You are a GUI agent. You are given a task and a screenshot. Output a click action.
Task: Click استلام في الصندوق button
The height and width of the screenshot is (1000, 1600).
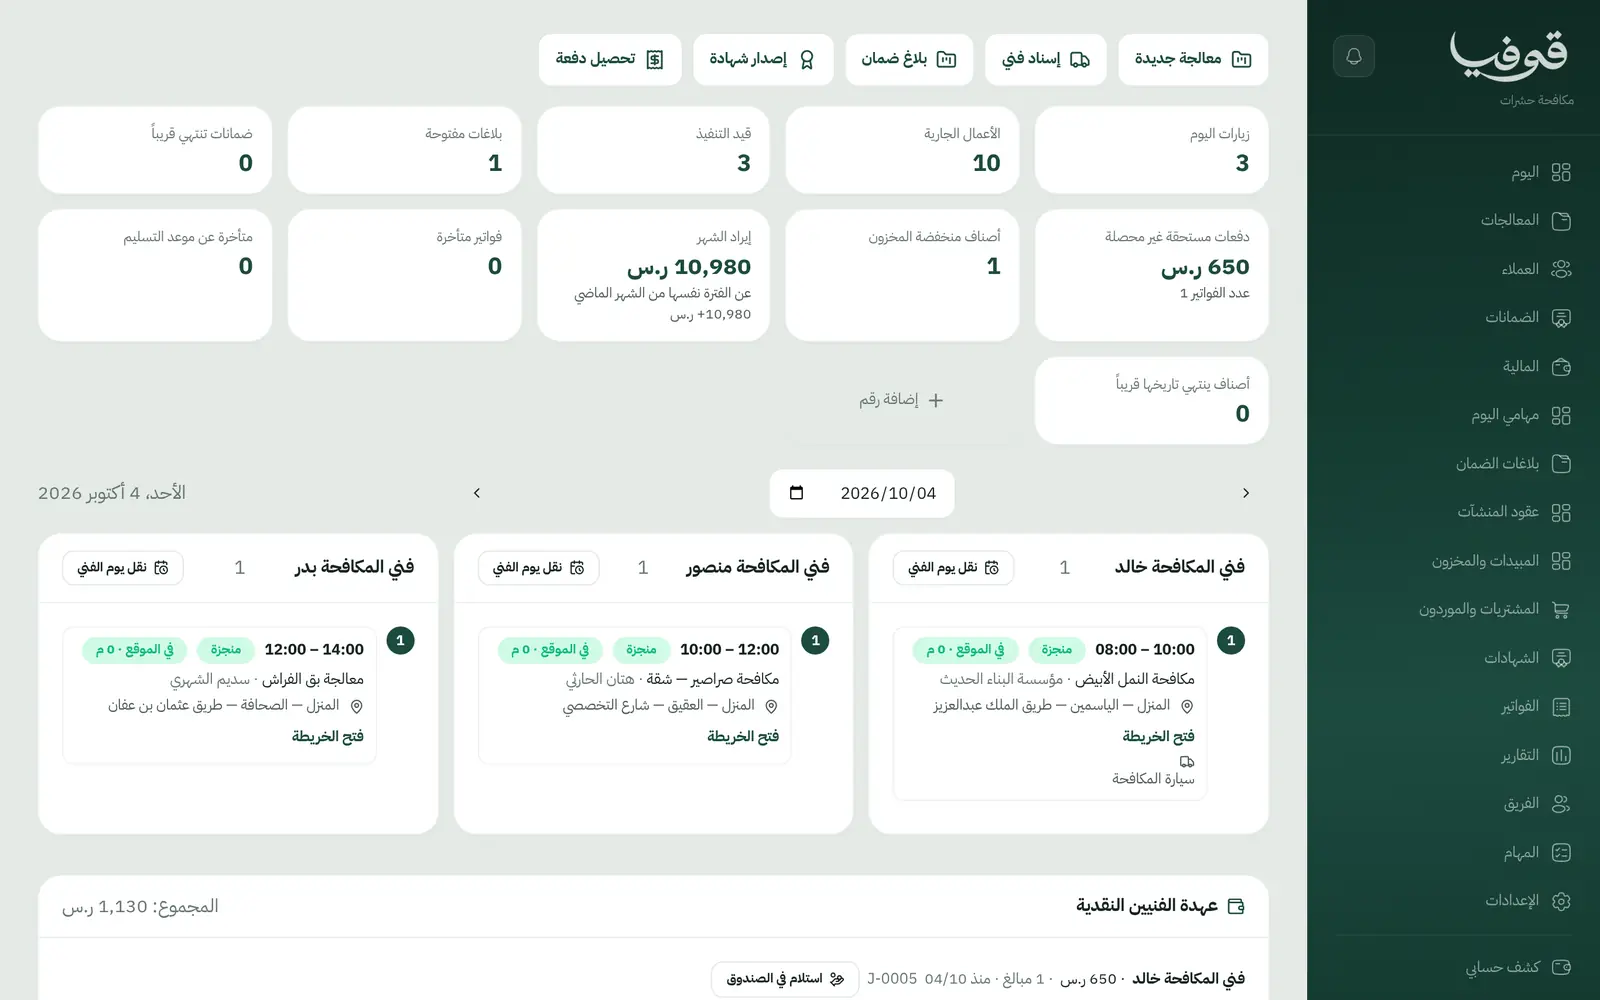[785, 979]
